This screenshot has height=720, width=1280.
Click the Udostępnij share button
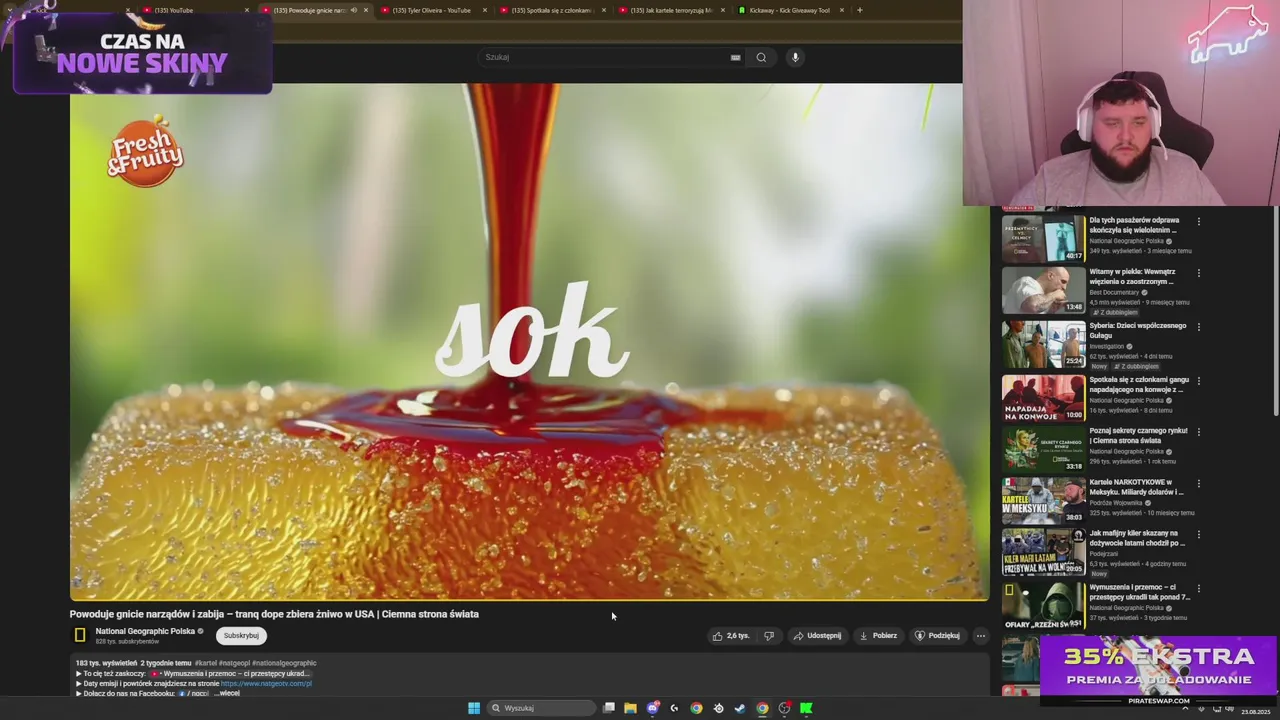[817, 635]
